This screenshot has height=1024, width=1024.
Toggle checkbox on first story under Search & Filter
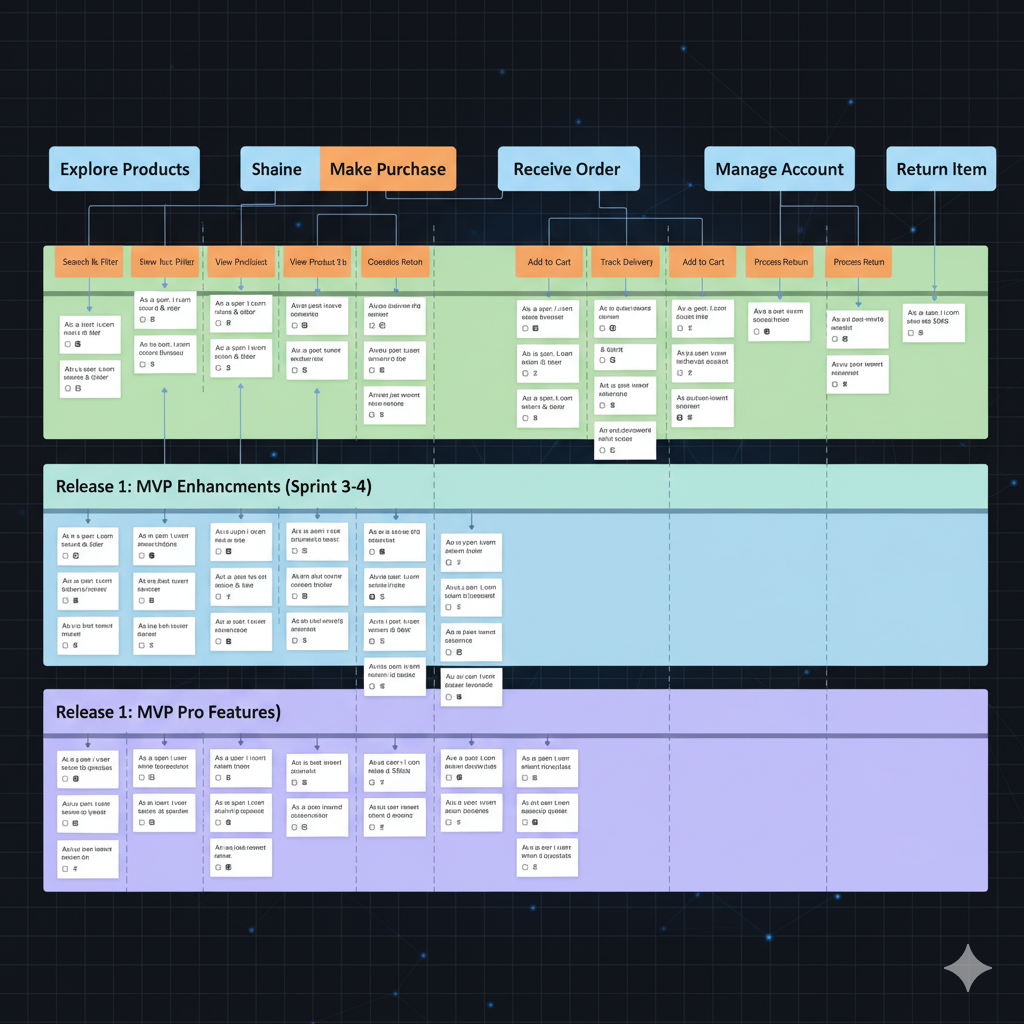pyautogui.click(x=67, y=343)
